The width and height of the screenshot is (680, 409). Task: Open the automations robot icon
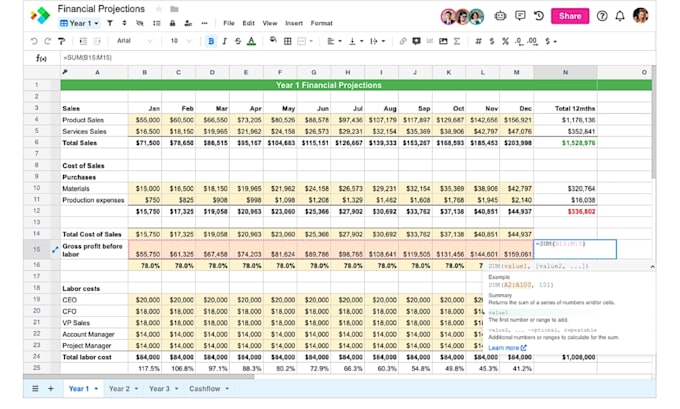coord(500,16)
